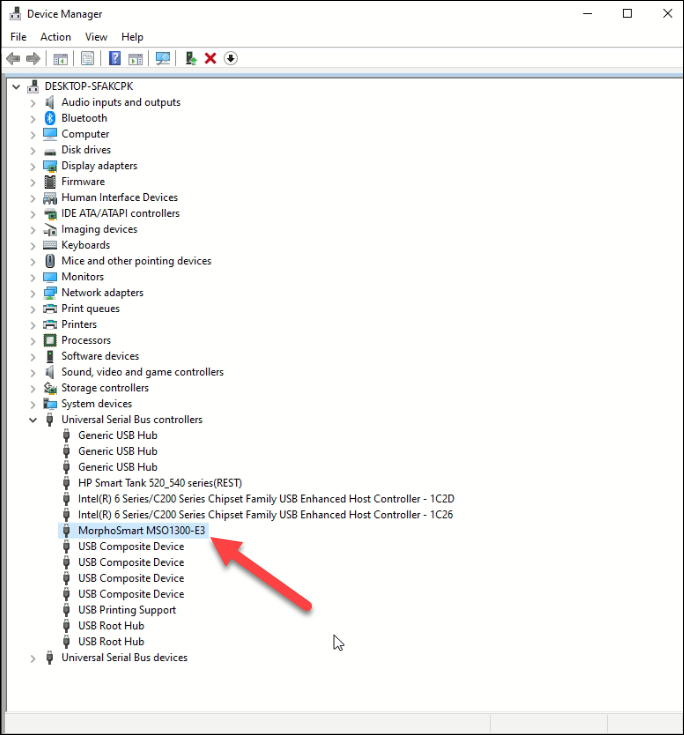The image size is (684, 735).
Task: Select the USB Enhanced Host Controller 1C26
Action: [266, 515]
